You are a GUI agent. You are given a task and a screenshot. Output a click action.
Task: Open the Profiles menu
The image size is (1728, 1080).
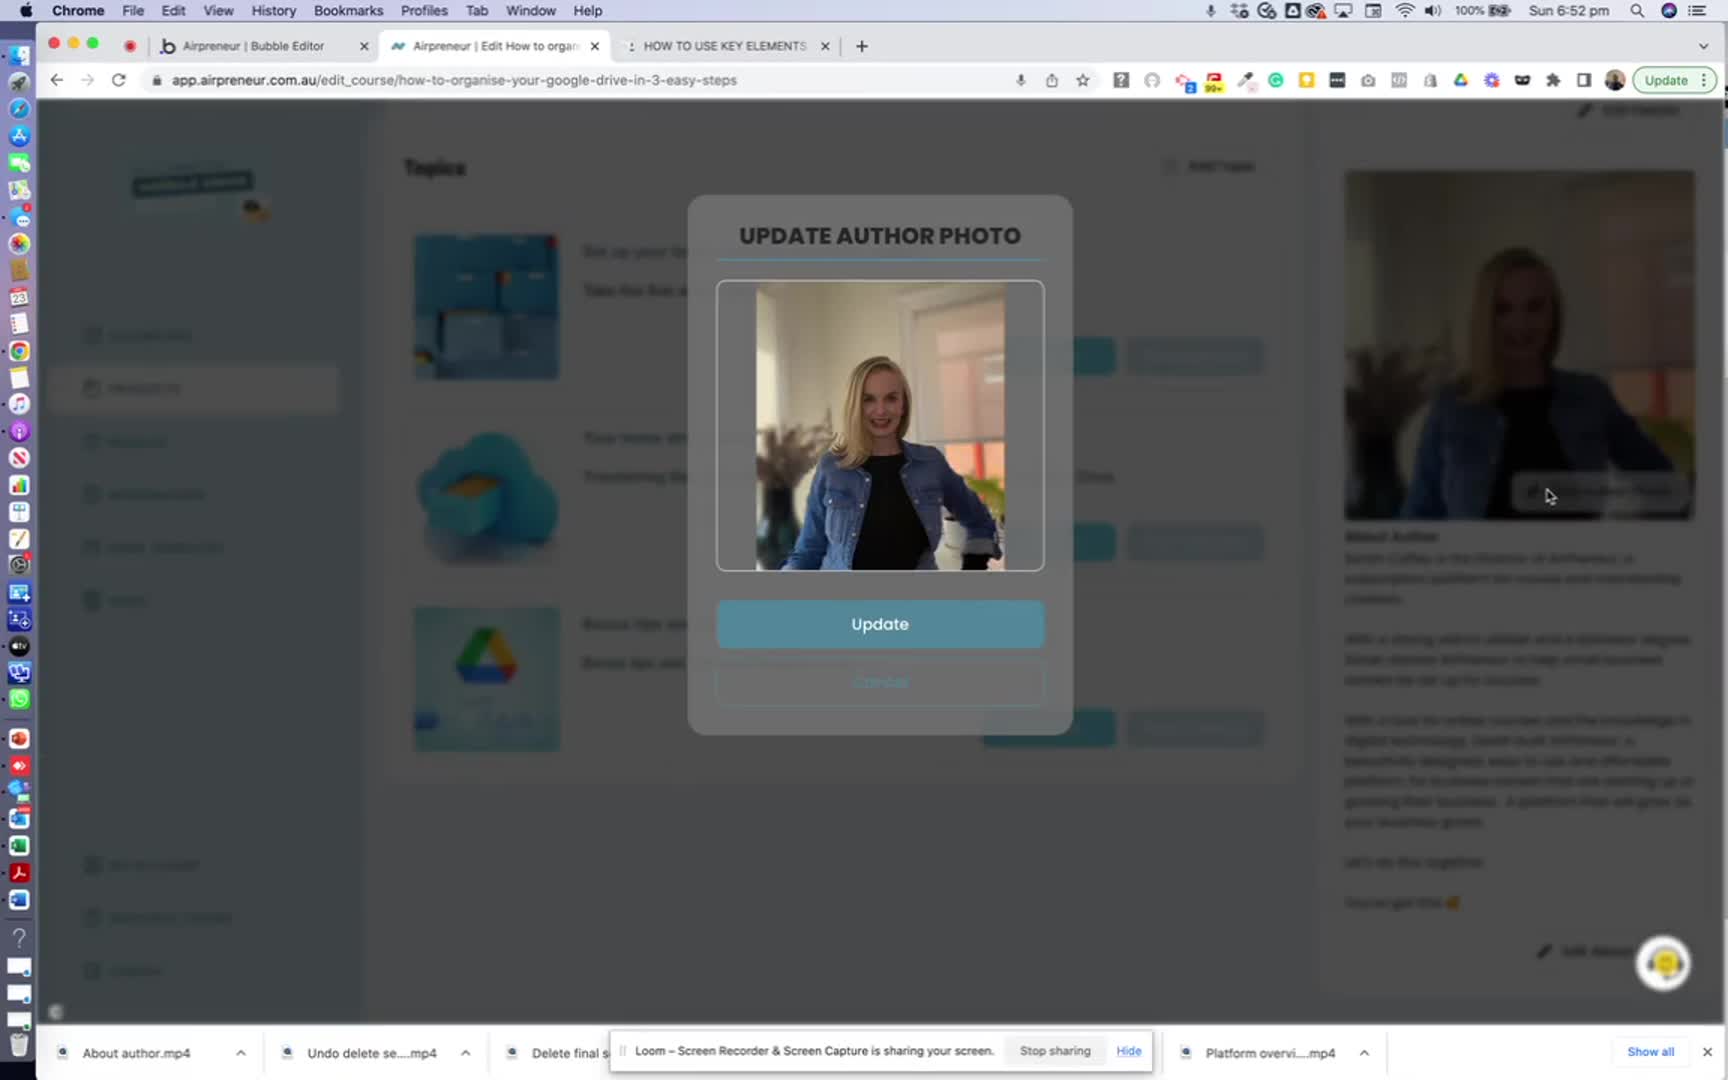point(424,10)
